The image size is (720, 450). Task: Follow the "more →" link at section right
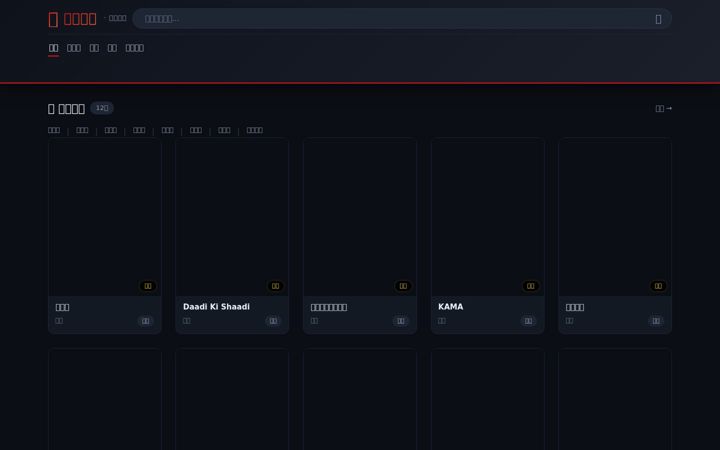[x=664, y=108]
